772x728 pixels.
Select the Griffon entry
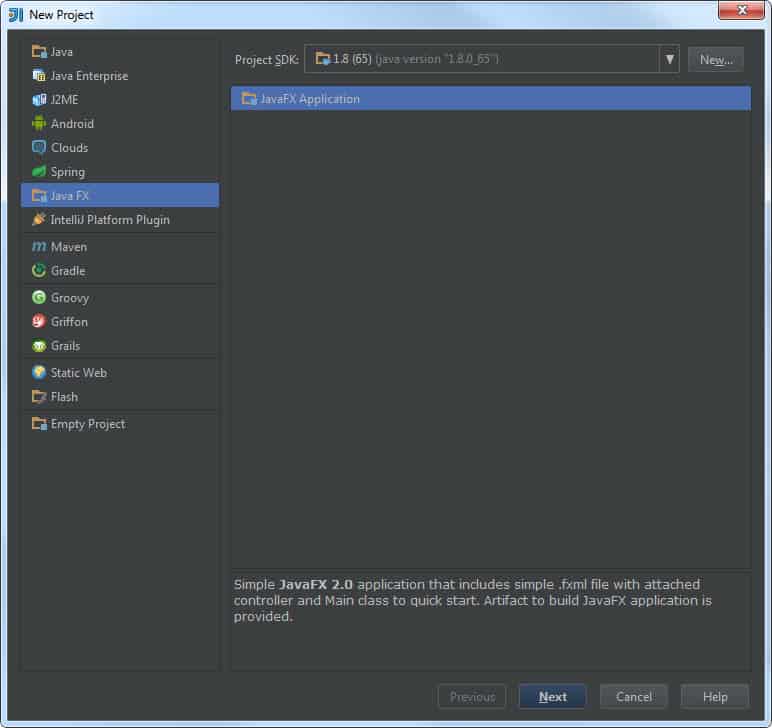point(120,321)
